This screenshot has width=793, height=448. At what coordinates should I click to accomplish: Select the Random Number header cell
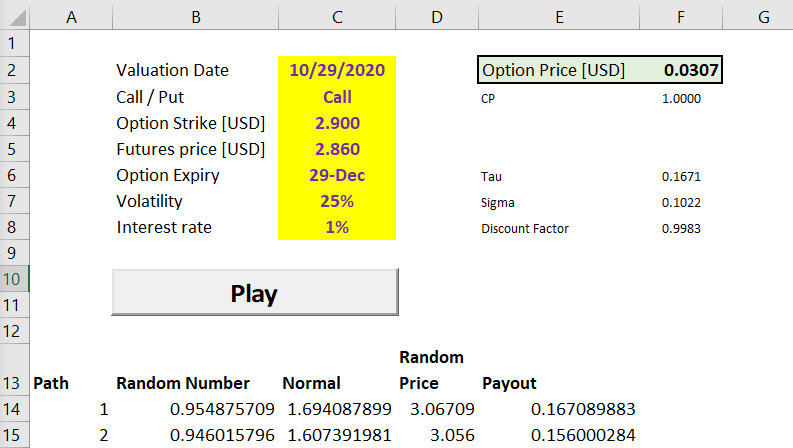(183, 383)
